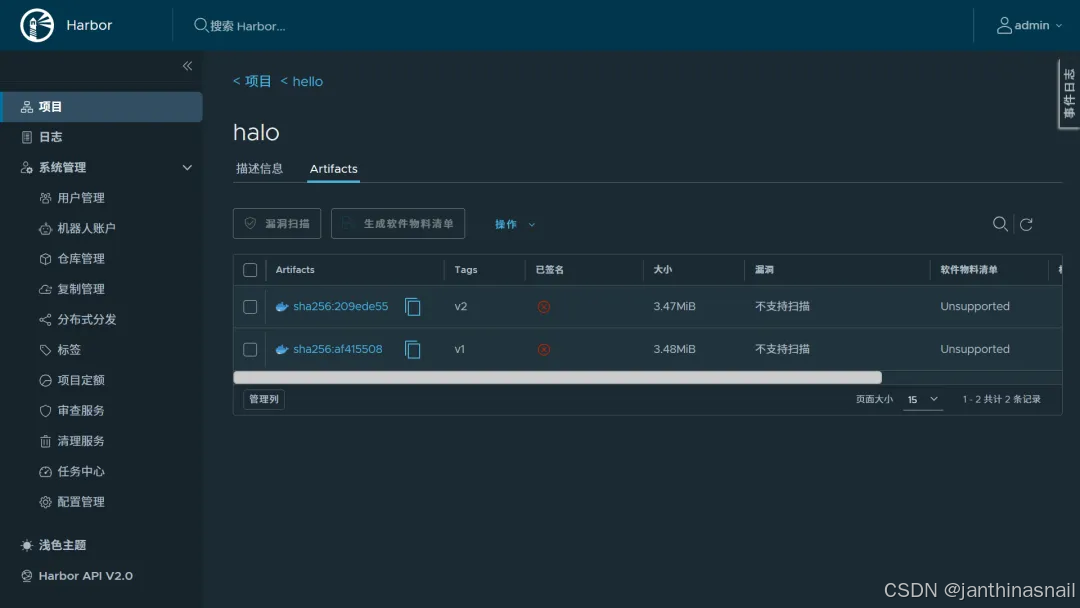Click the 大小 column header
This screenshot has height=608, width=1080.
tap(663, 270)
